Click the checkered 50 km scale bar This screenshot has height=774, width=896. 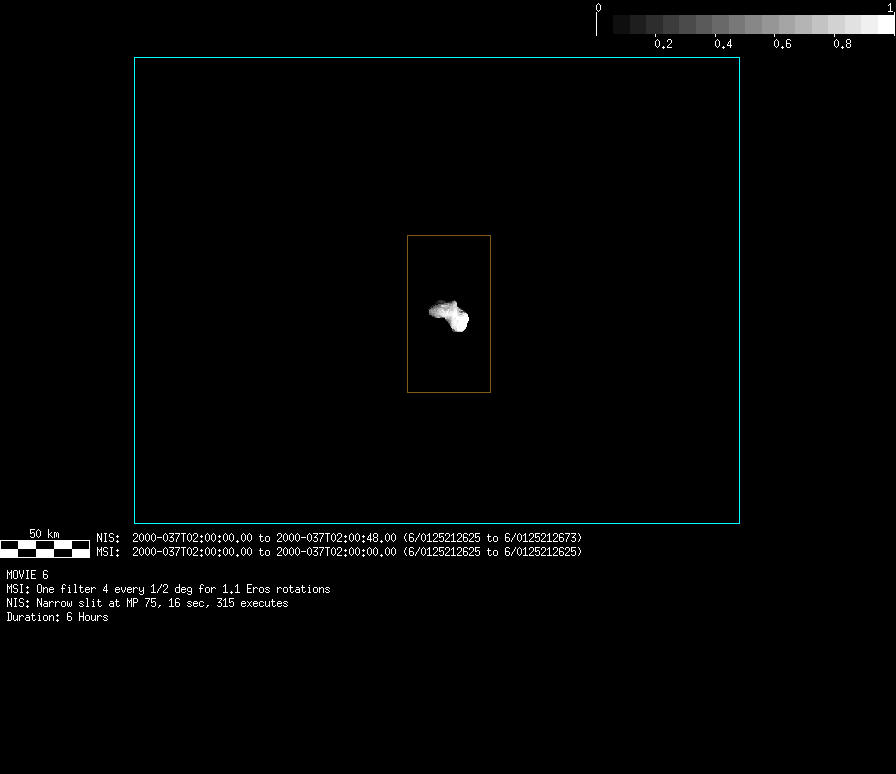(x=45, y=548)
